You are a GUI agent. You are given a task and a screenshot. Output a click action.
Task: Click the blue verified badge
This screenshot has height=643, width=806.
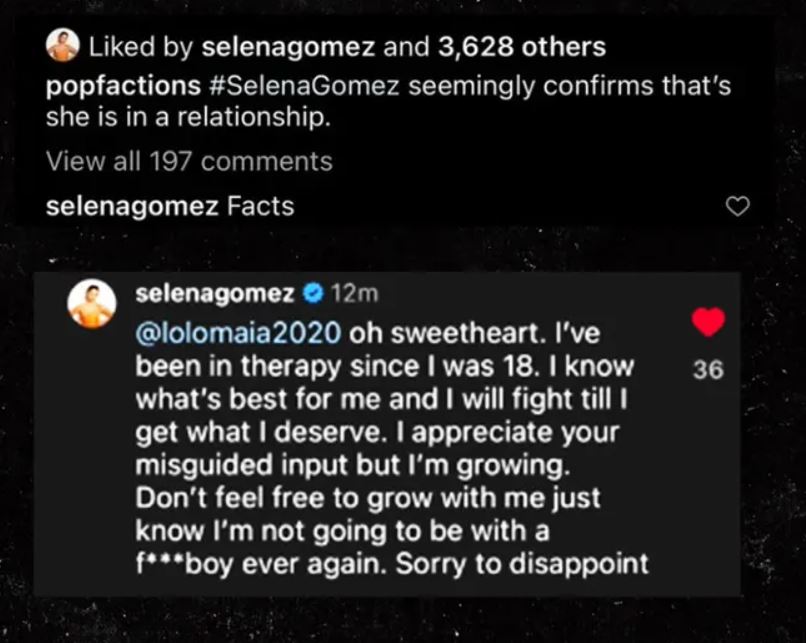click(312, 294)
